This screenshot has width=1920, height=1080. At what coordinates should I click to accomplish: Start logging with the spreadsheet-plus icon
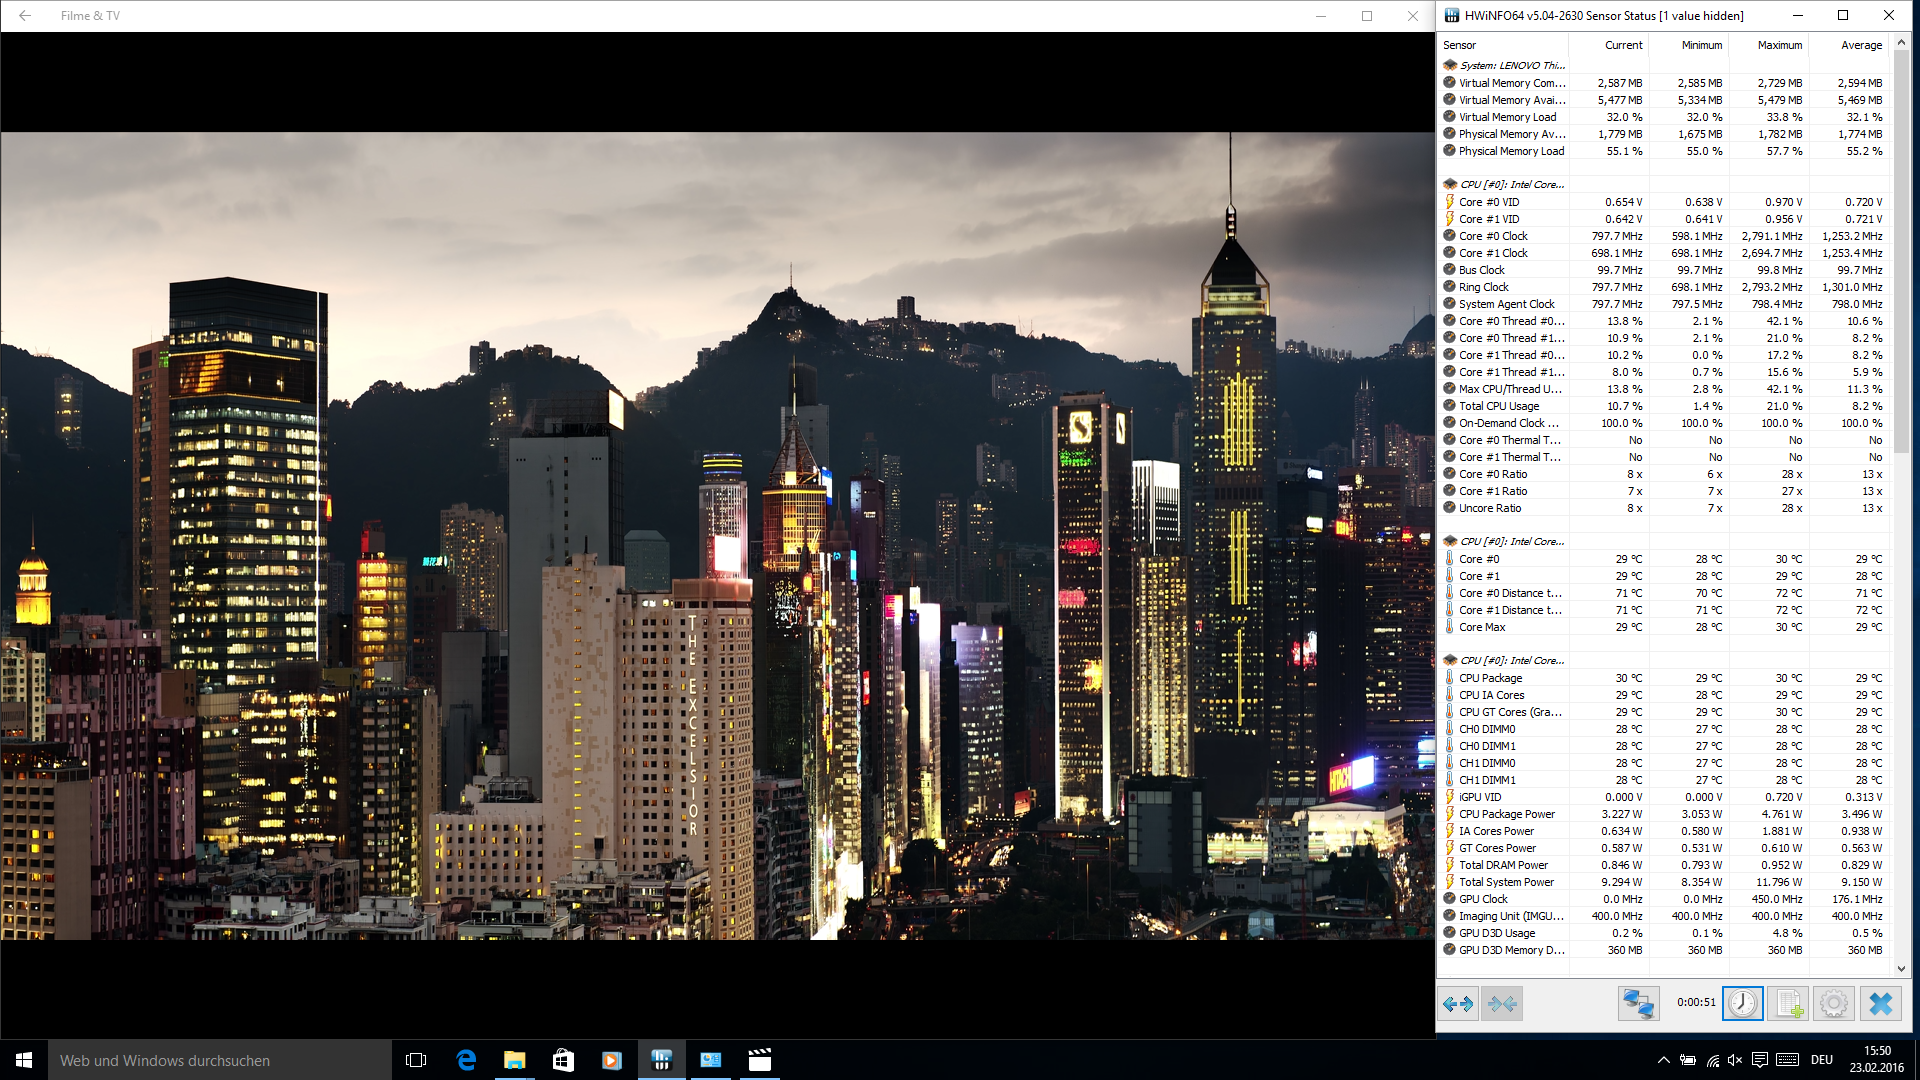pos(1788,1003)
